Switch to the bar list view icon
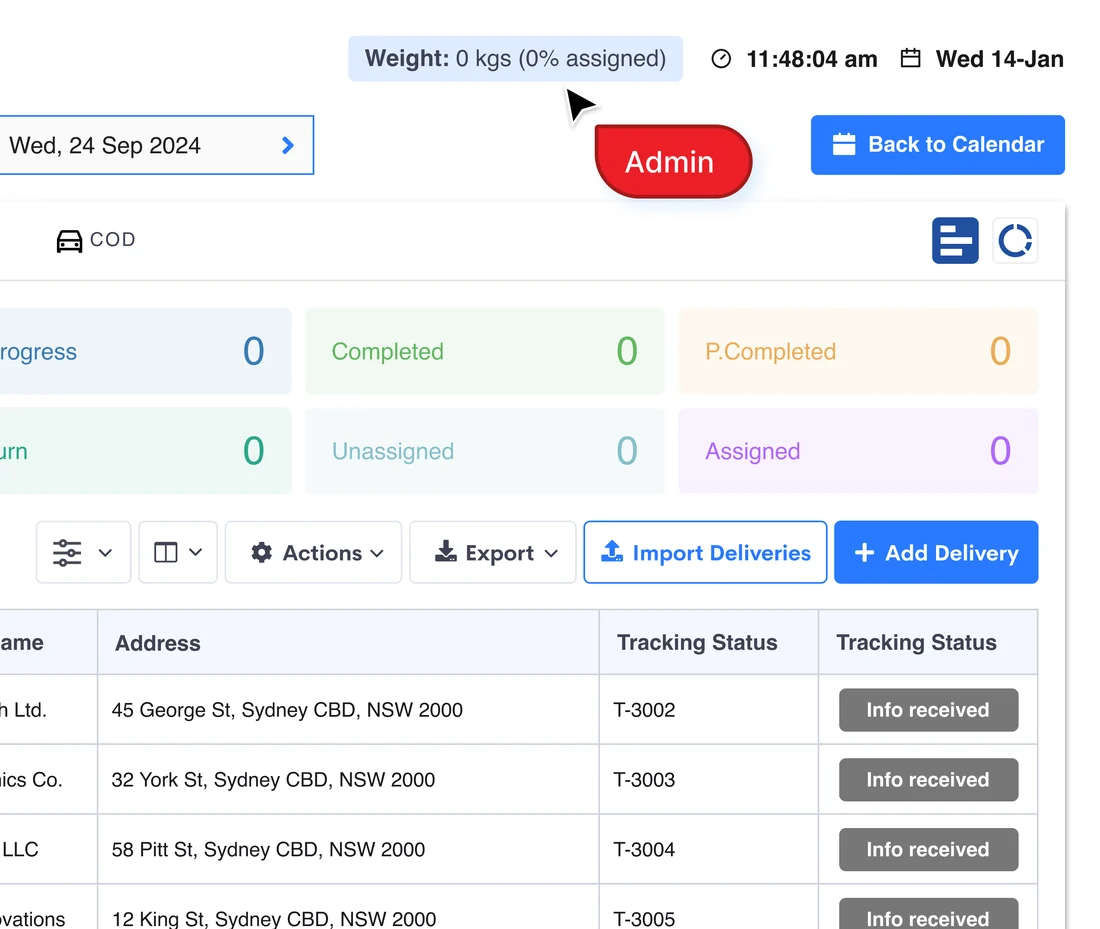1100x929 pixels. click(x=955, y=241)
